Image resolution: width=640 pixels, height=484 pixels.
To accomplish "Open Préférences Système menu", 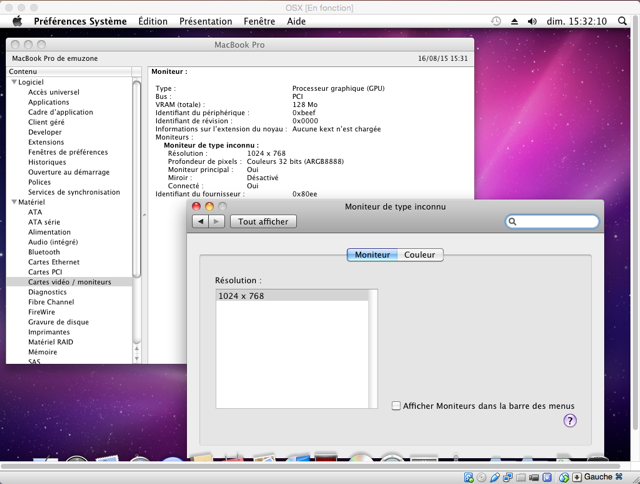I will click(80, 21).
